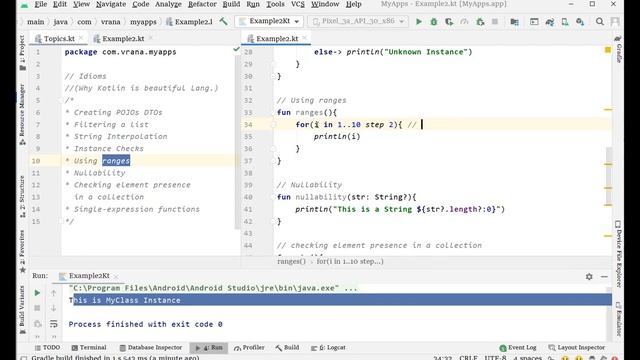Click the CRLF line separator status
Image resolution: width=640 pixels, height=360 pixels.
pos(468,358)
